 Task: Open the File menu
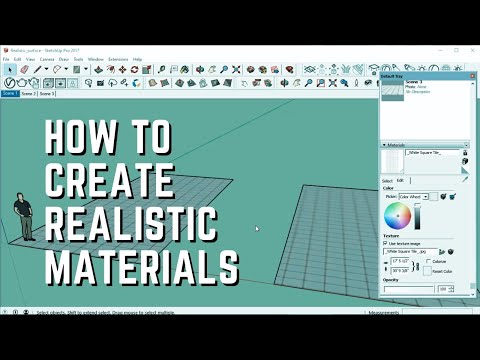pos(6,59)
